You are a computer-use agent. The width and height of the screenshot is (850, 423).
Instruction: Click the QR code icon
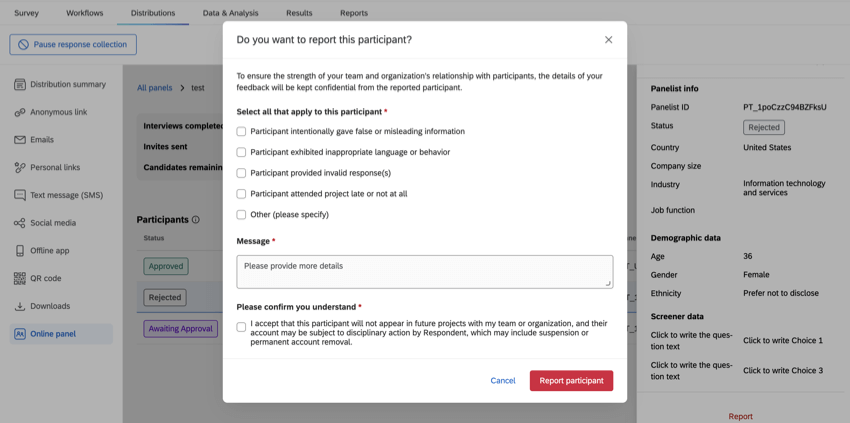20,278
